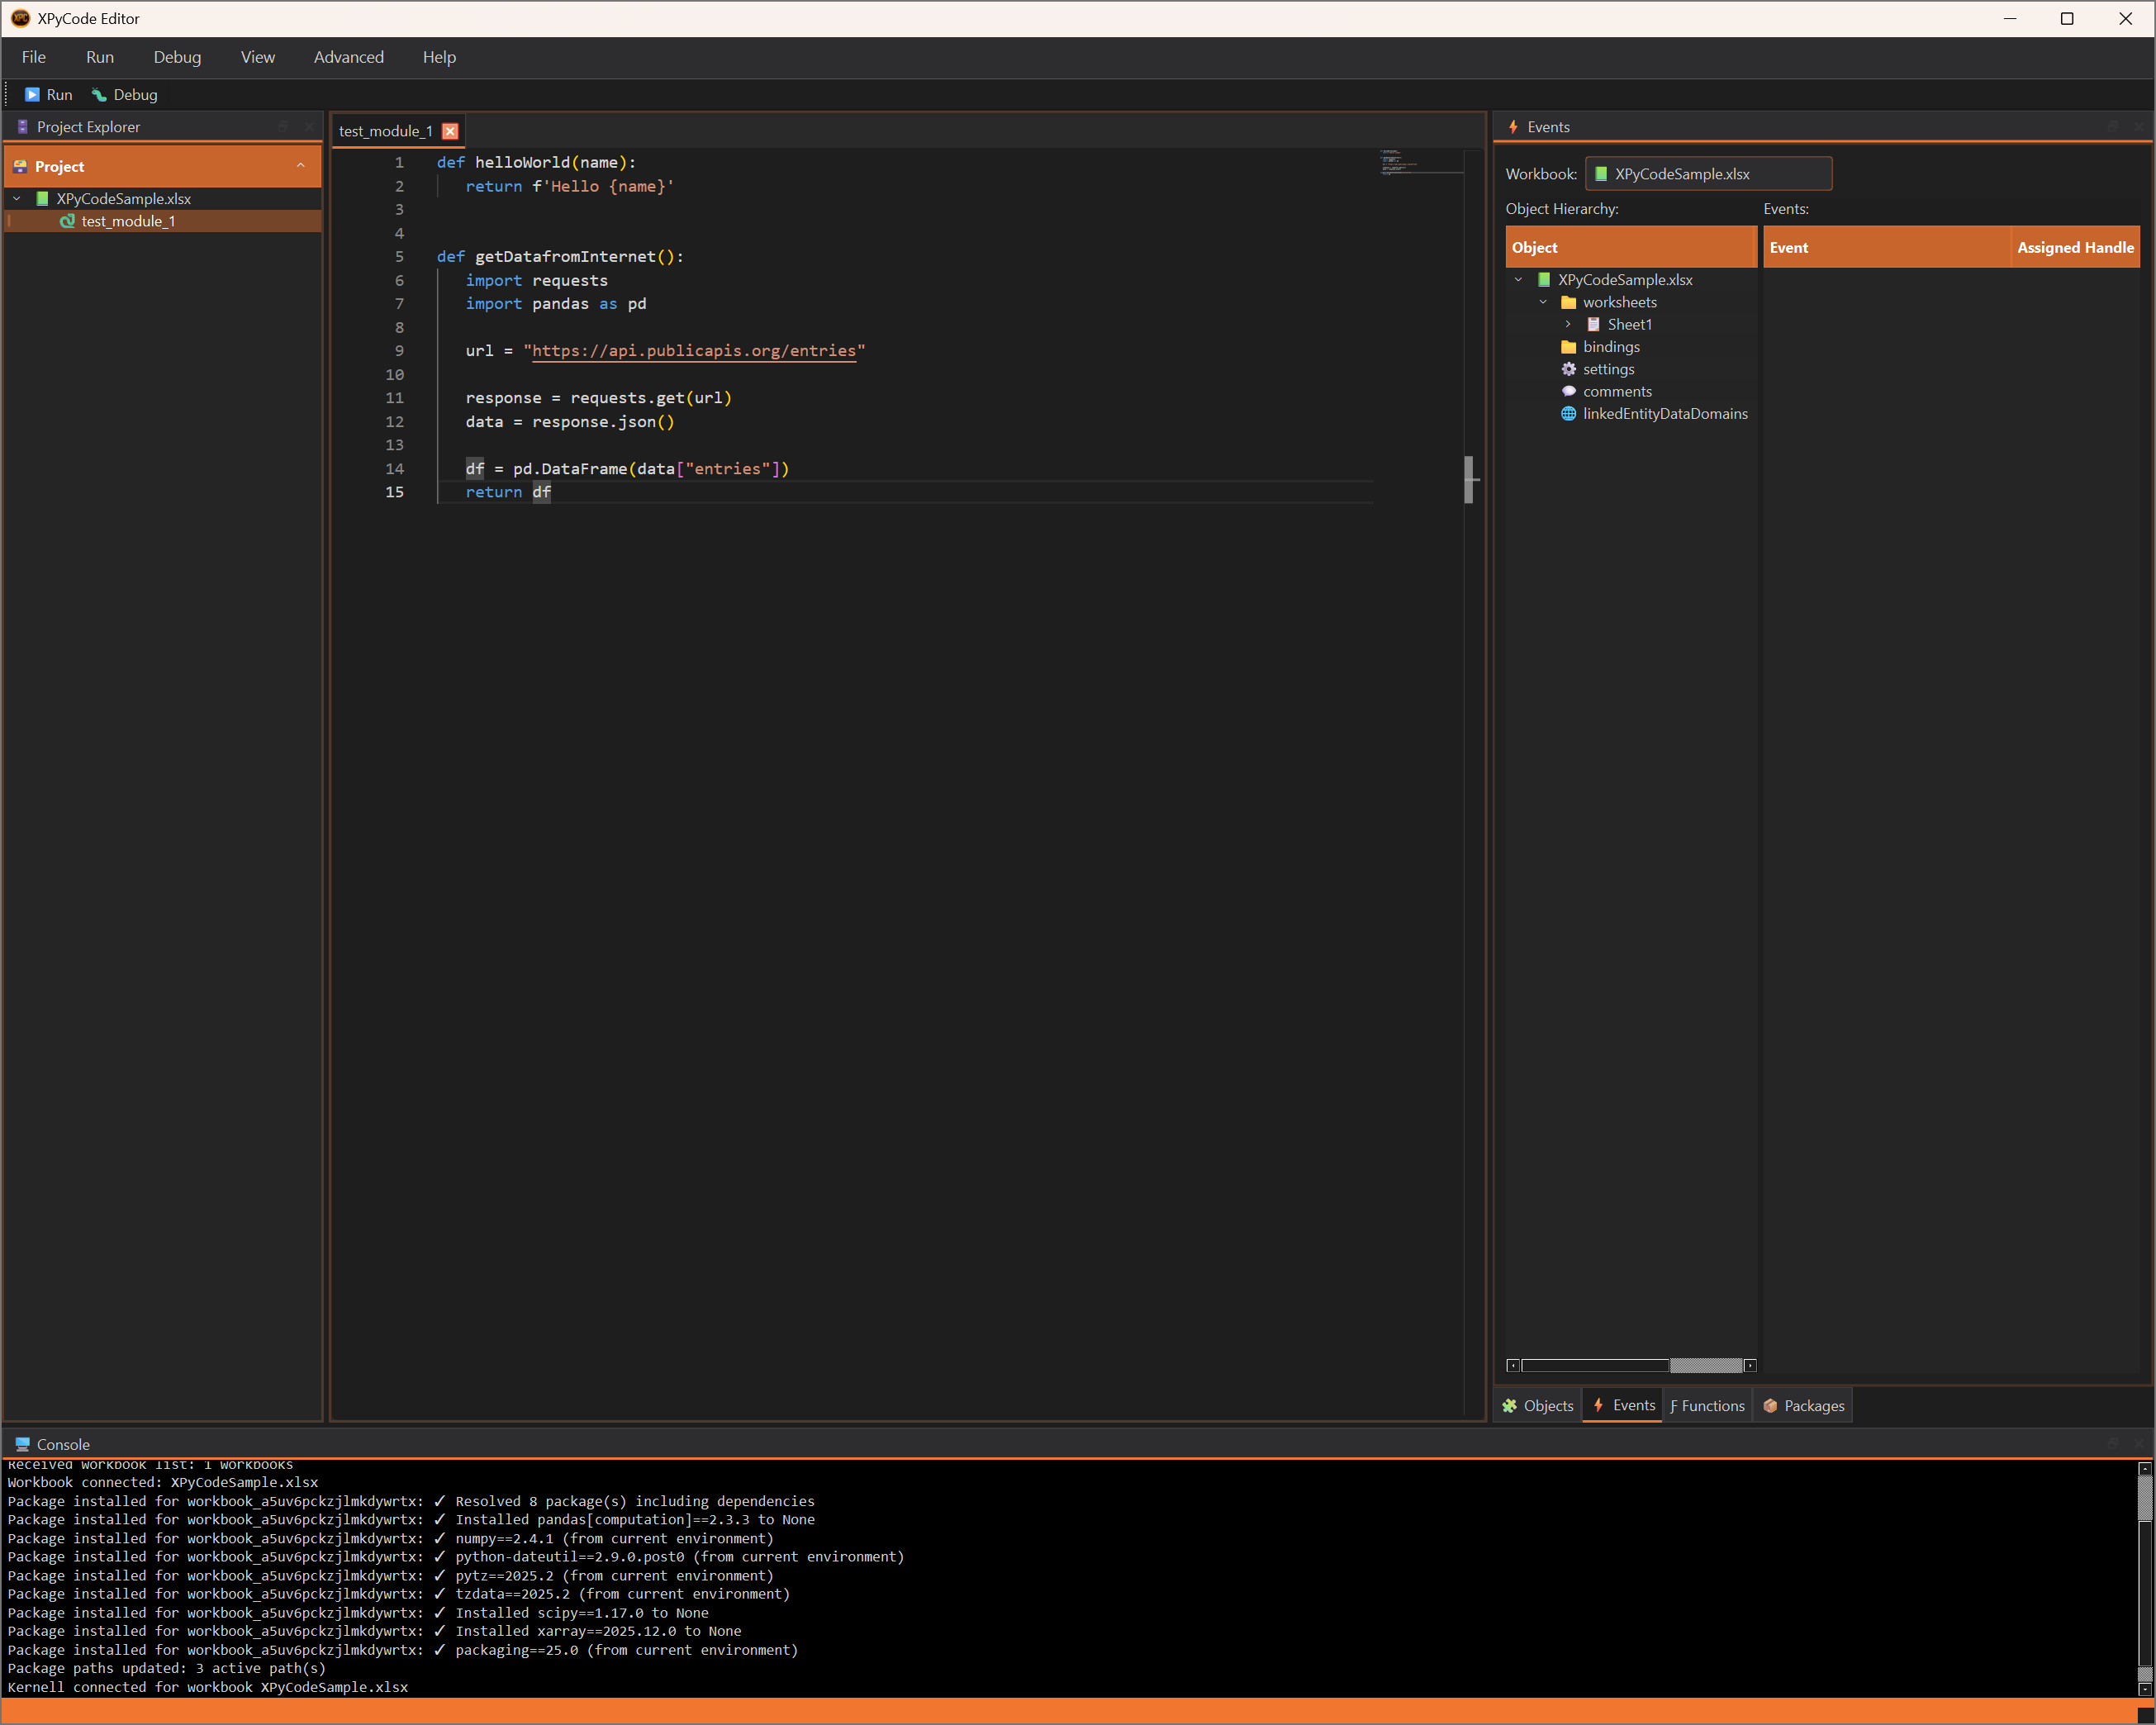Select the Debug wrench icon in the toolbar

point(98,94)
